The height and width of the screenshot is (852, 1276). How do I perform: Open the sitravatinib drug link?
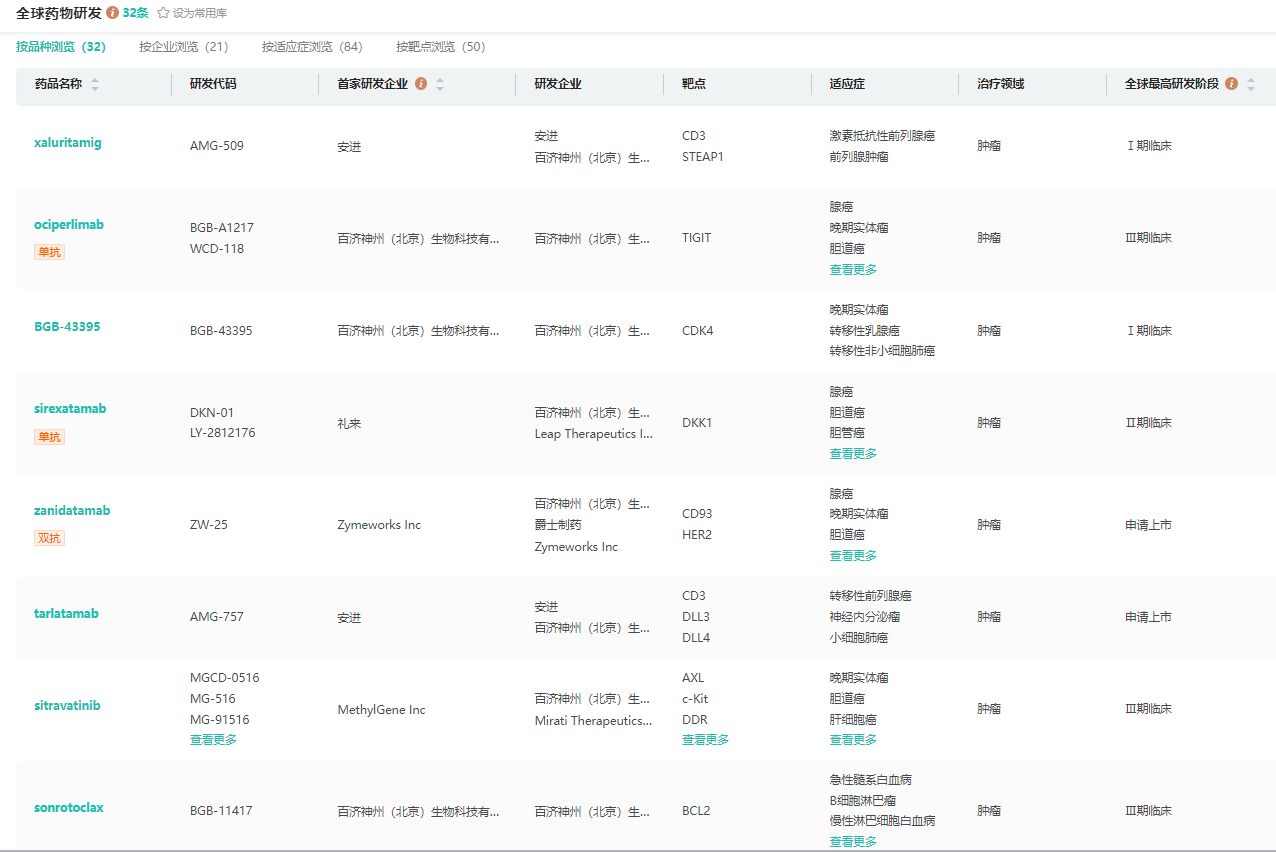coord(67,706)
